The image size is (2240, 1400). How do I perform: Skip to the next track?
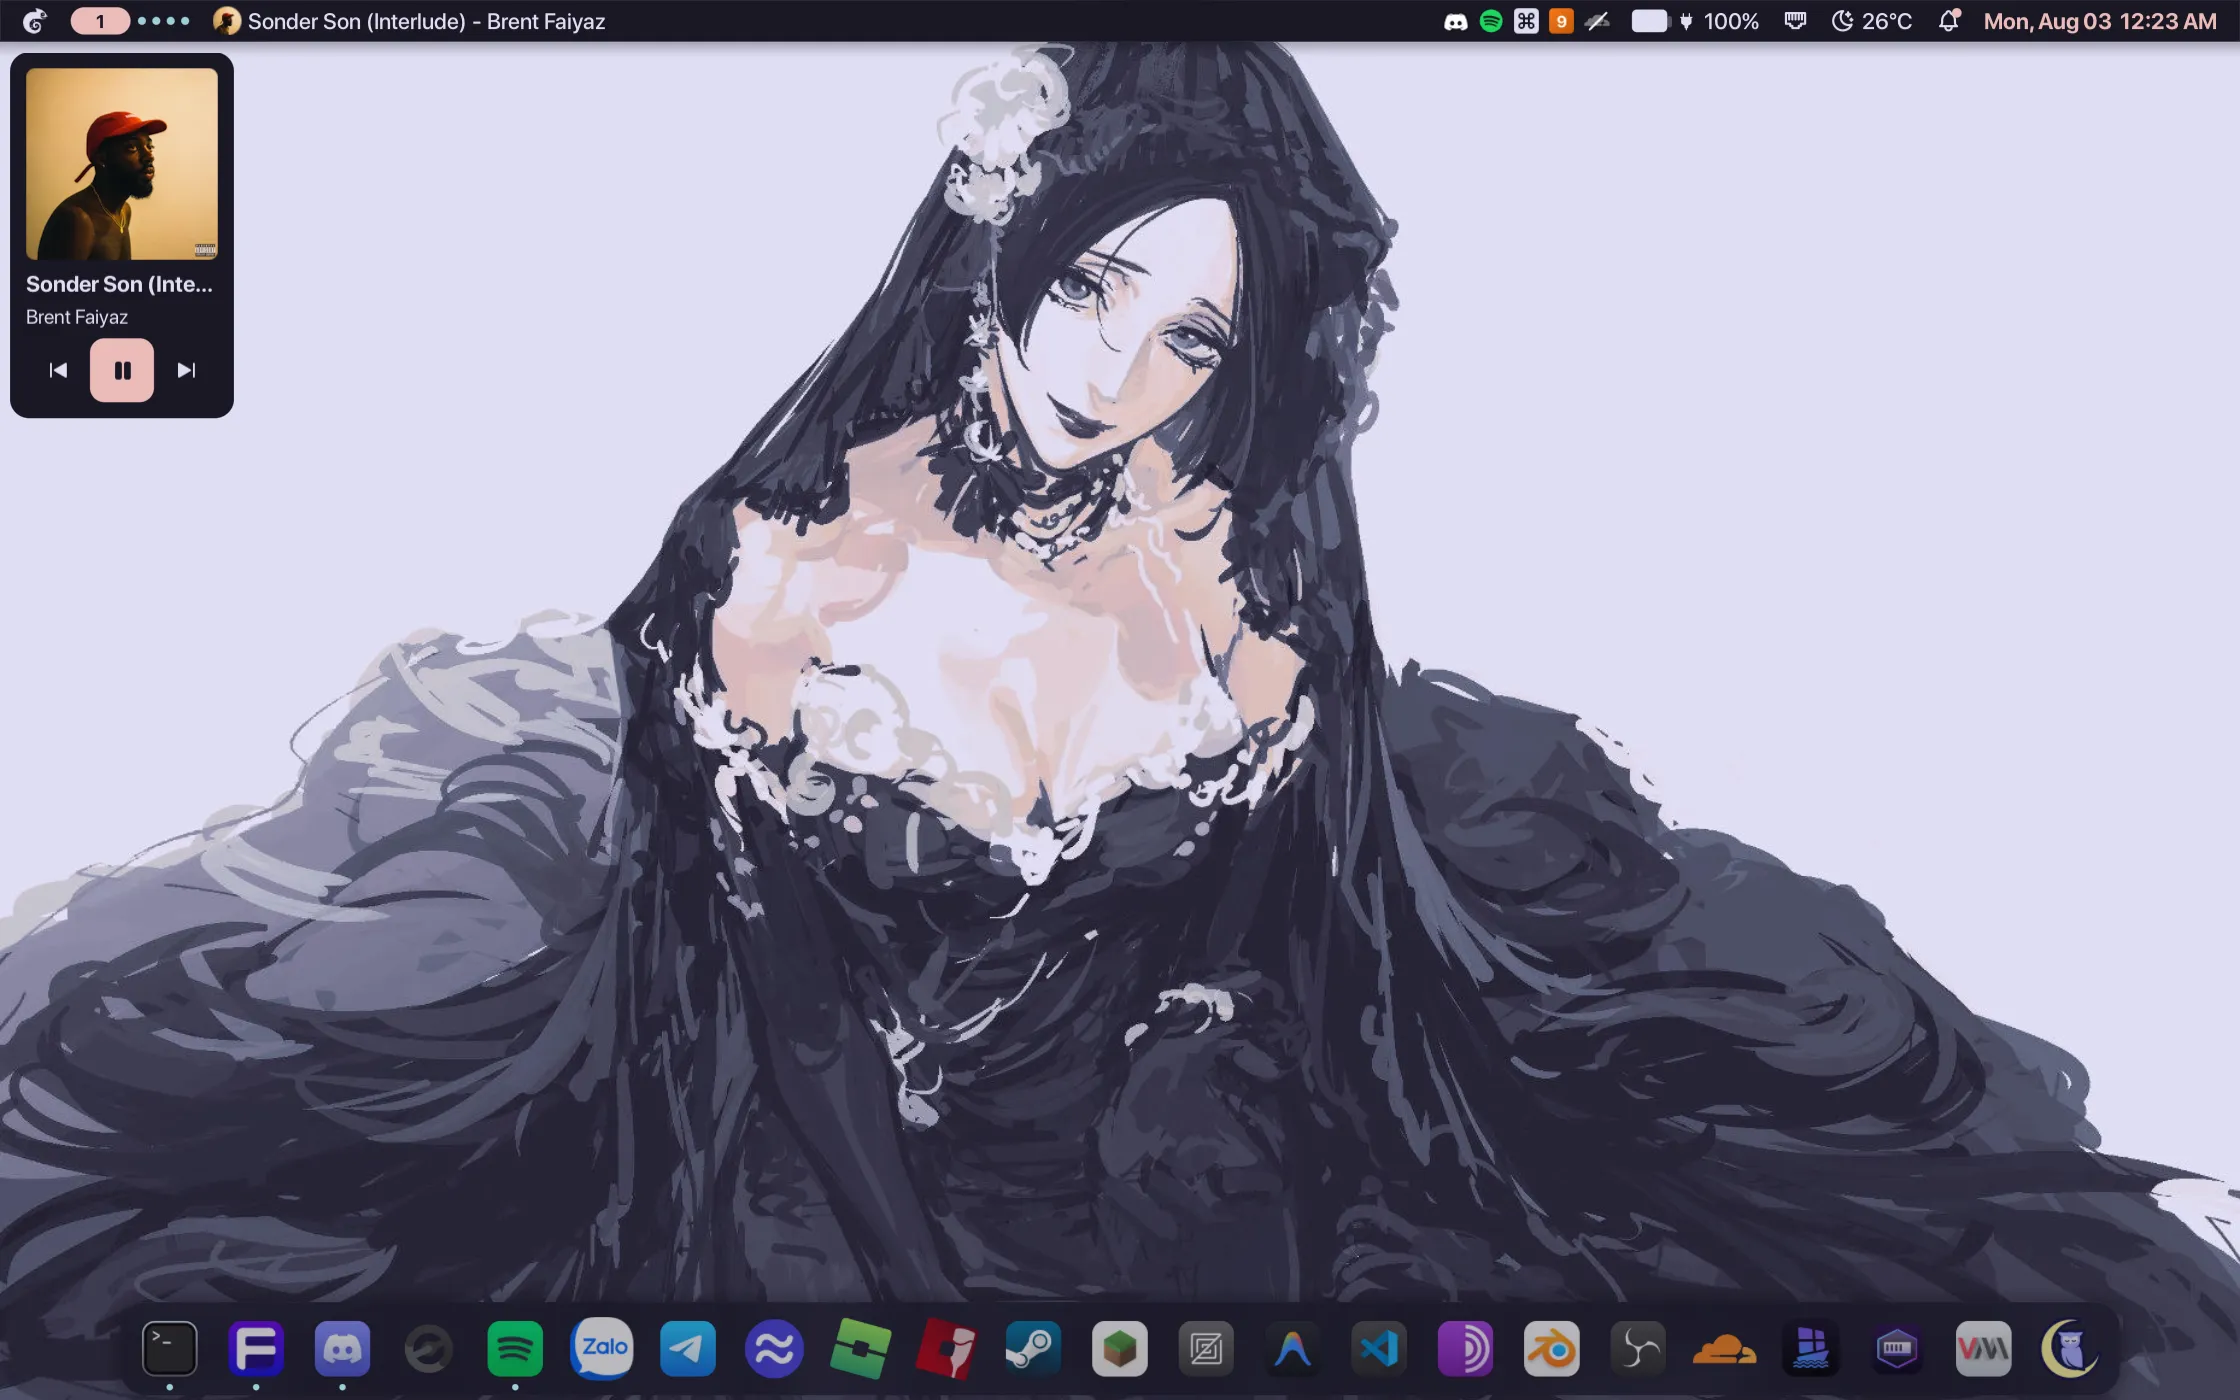click(186, 370)
